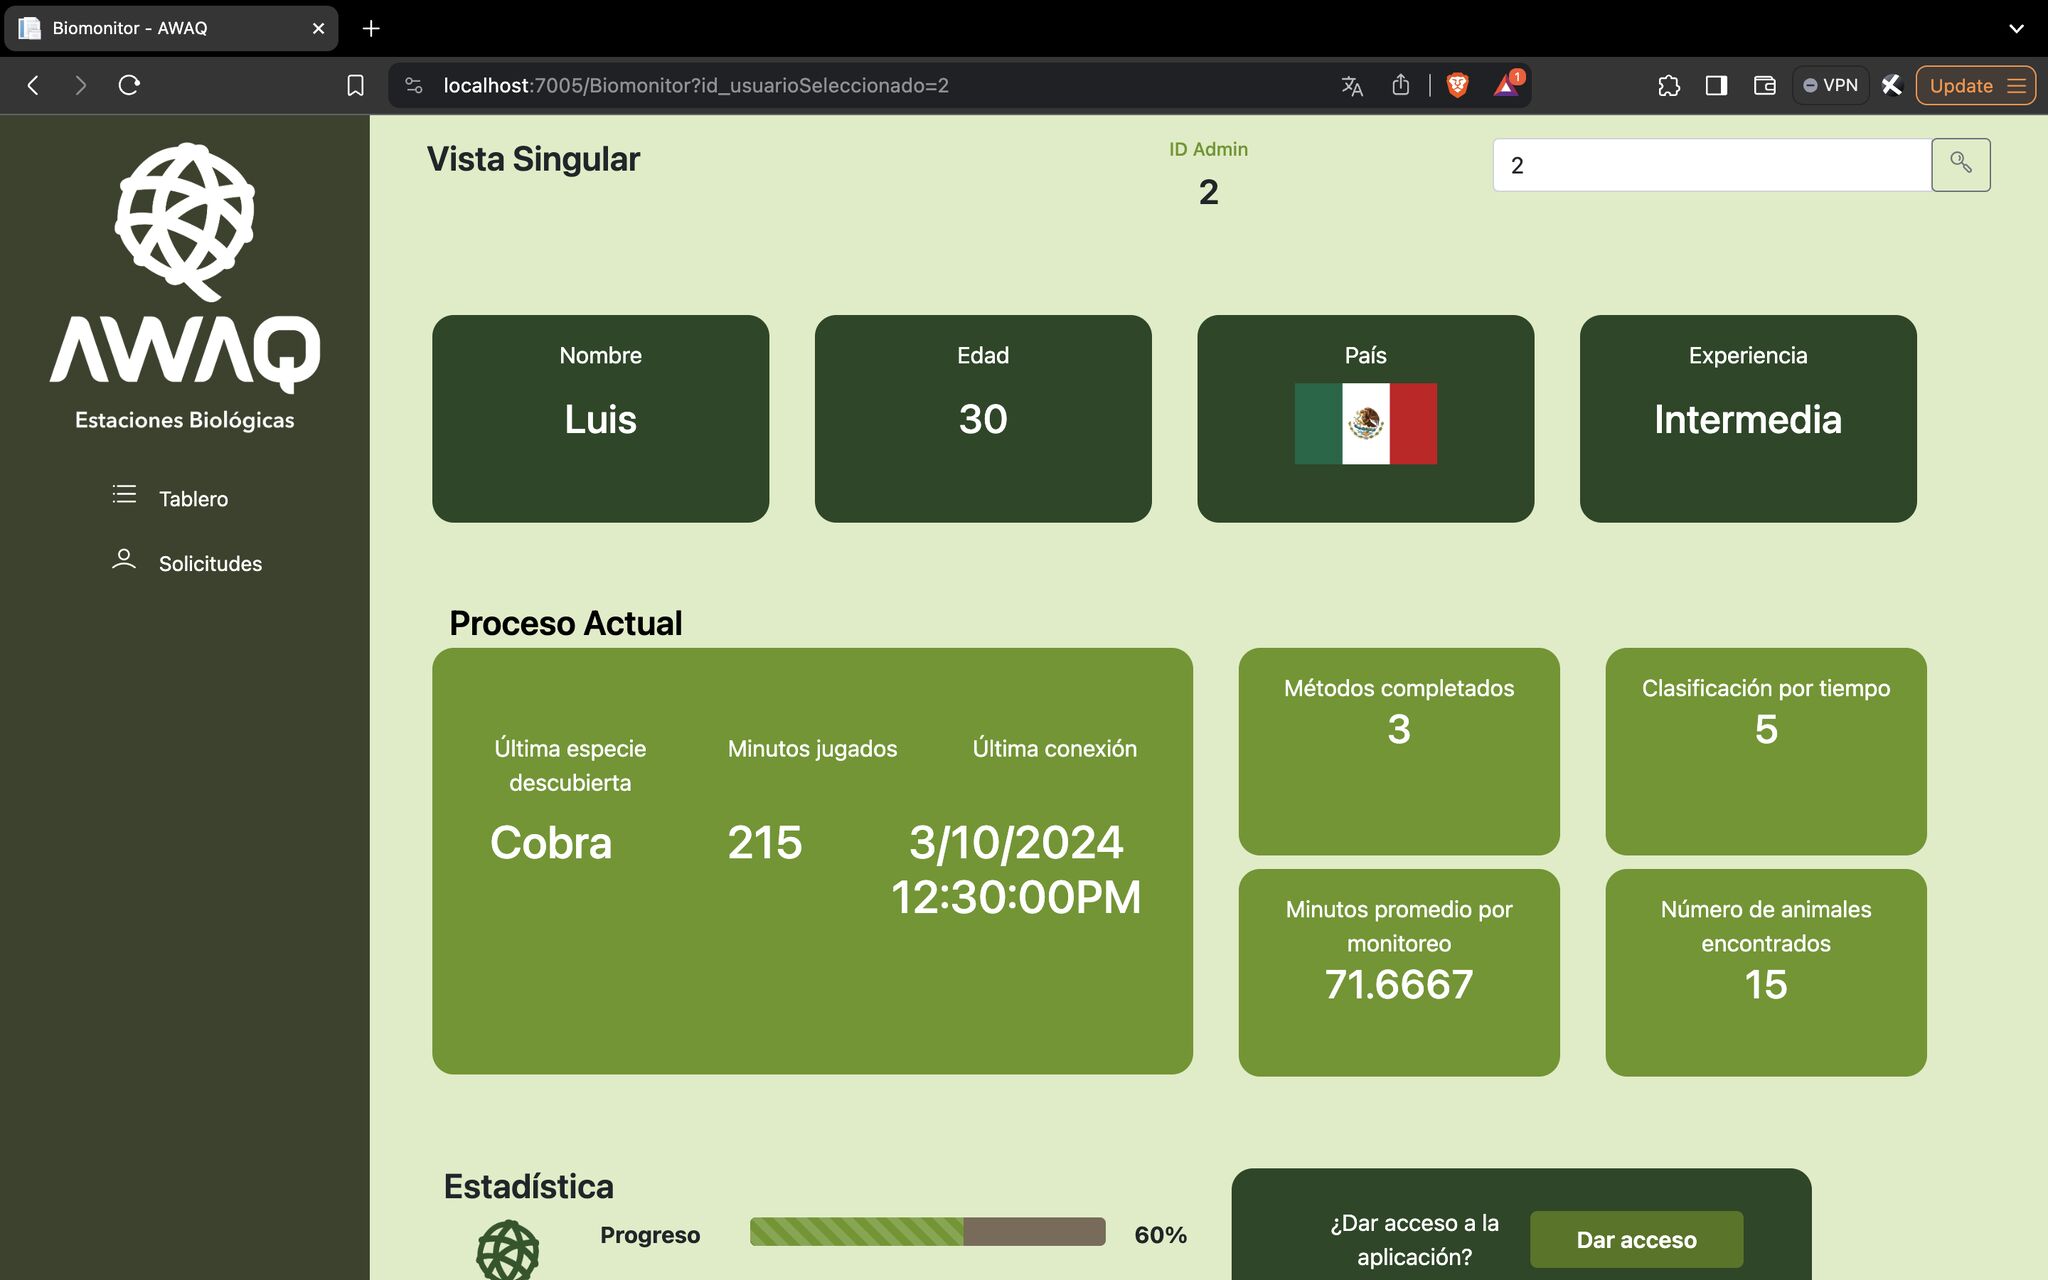Click the ID Admin label

1208,149
